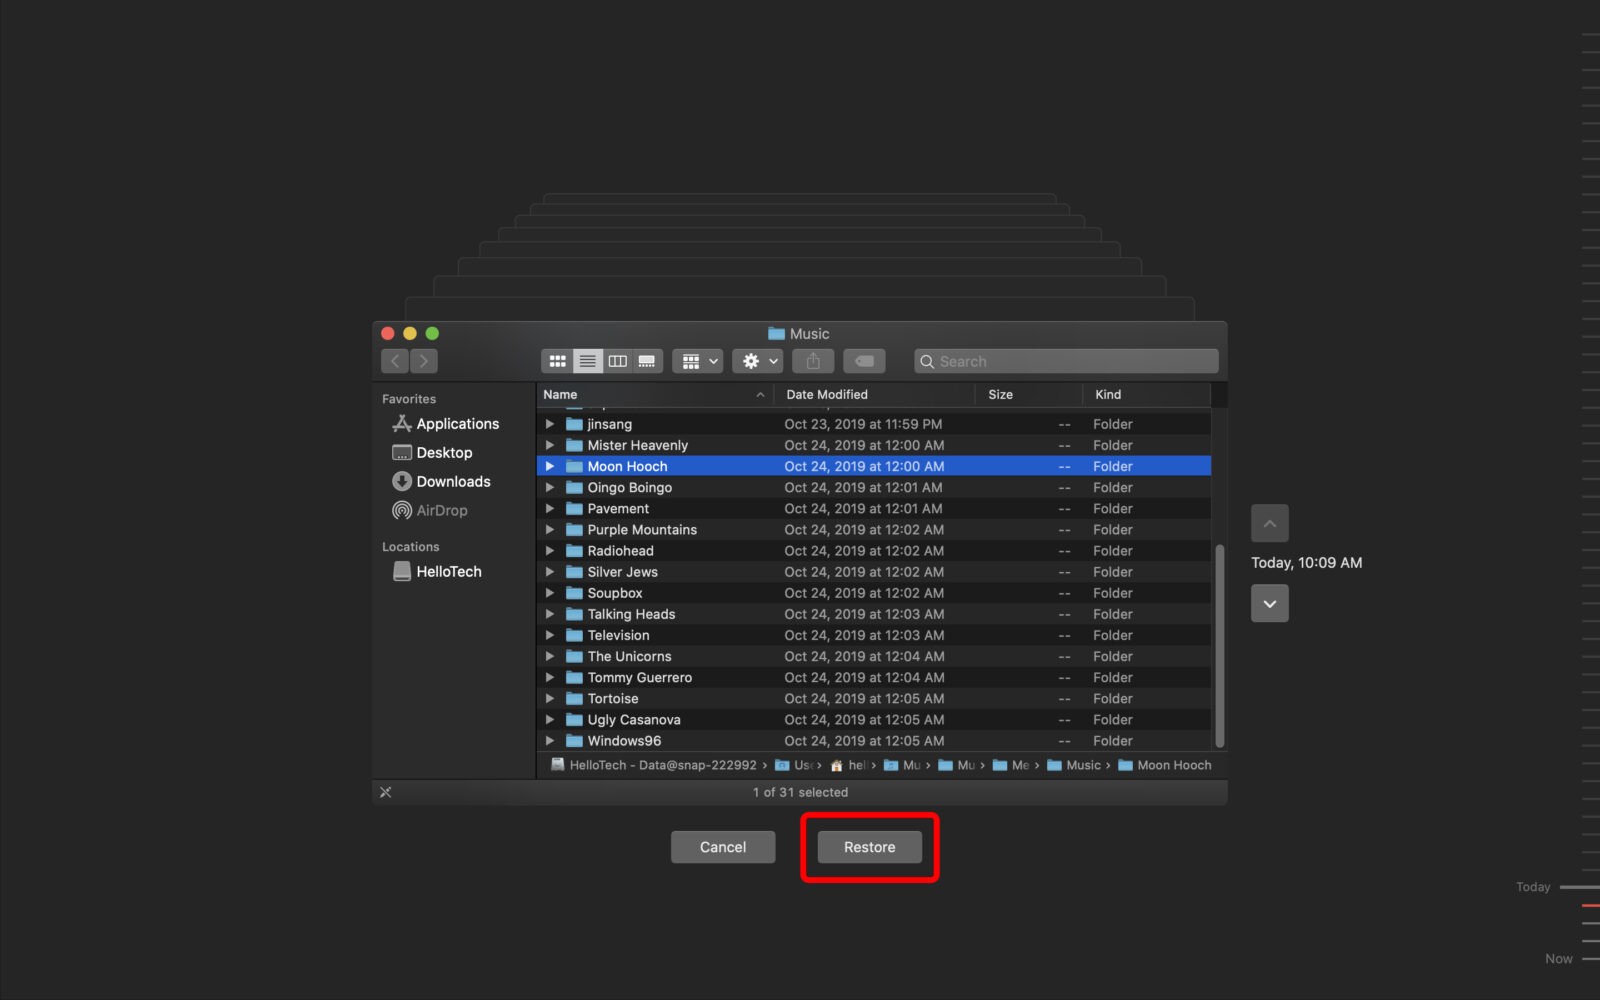Sort files by the Date Modified column

point(826,394)
